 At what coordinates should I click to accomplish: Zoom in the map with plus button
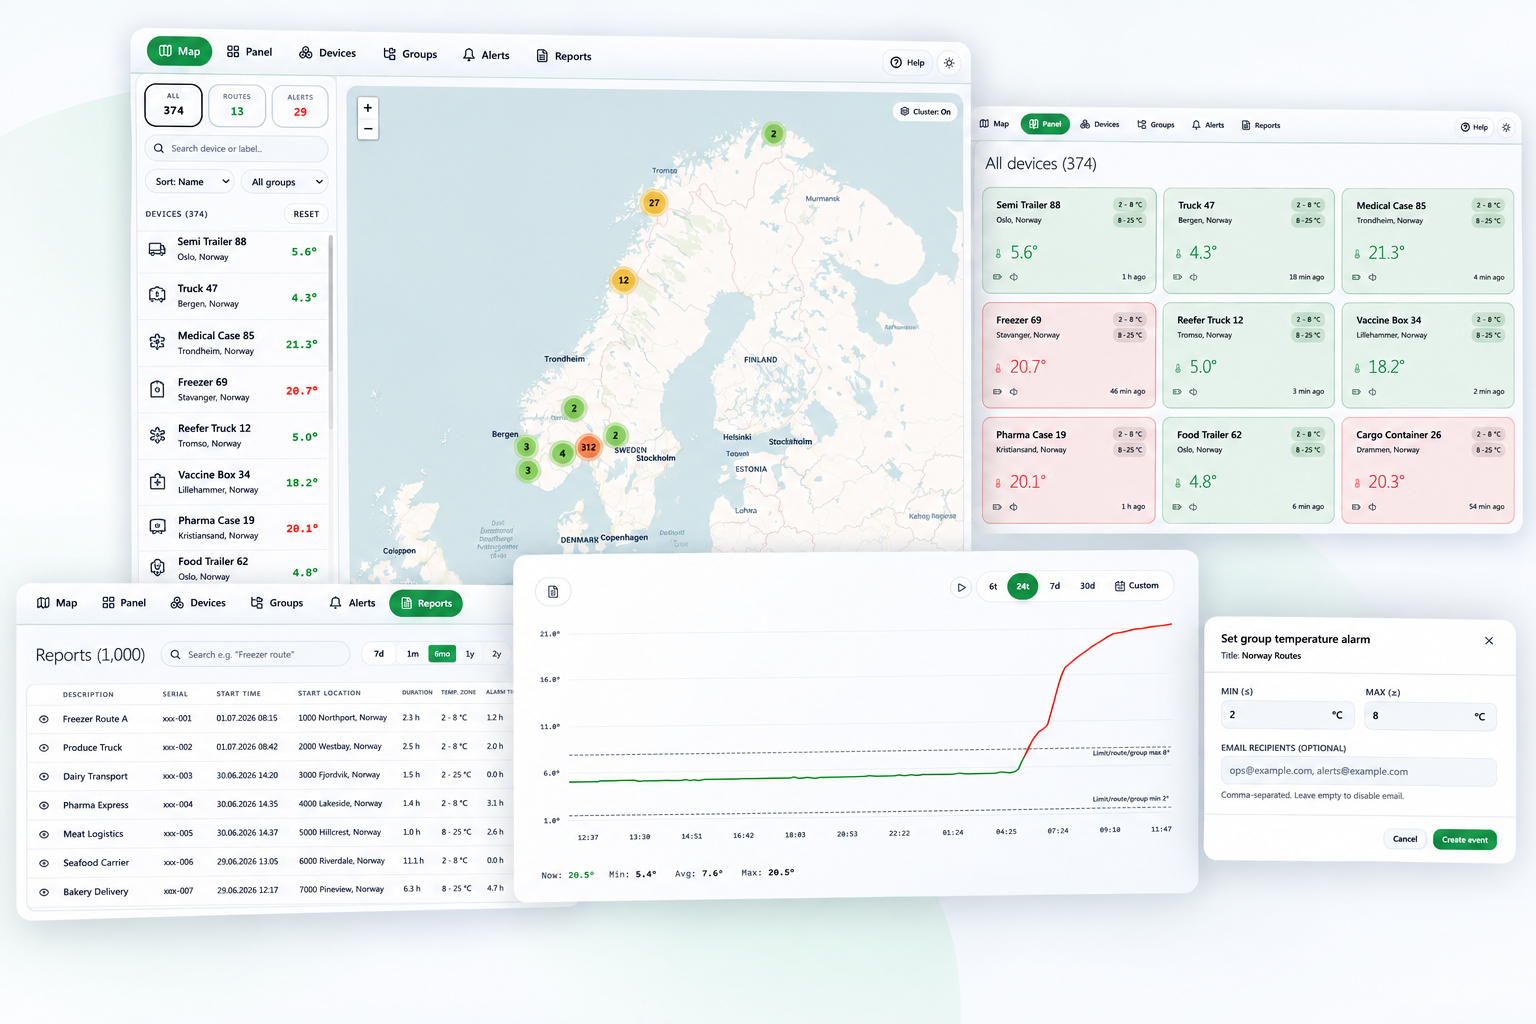[368, 108]
